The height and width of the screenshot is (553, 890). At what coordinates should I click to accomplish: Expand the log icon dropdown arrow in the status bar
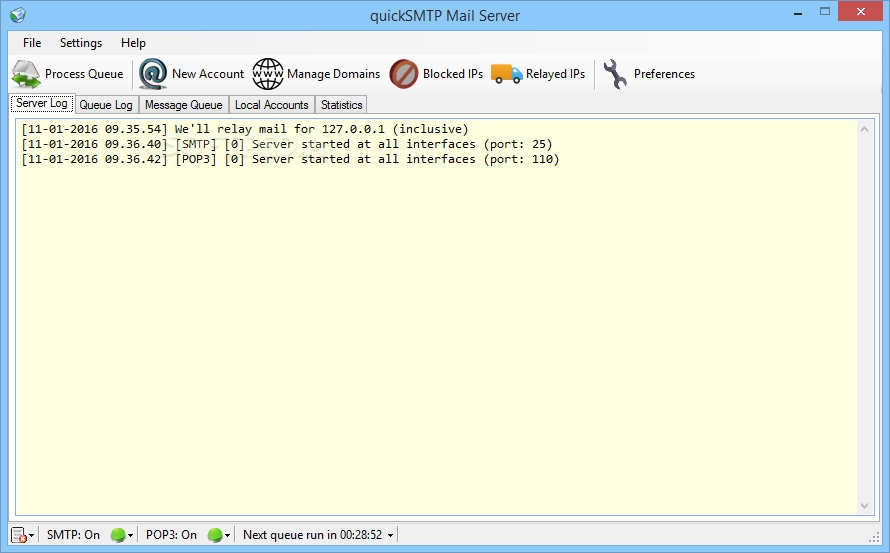(x=32, y=535)
